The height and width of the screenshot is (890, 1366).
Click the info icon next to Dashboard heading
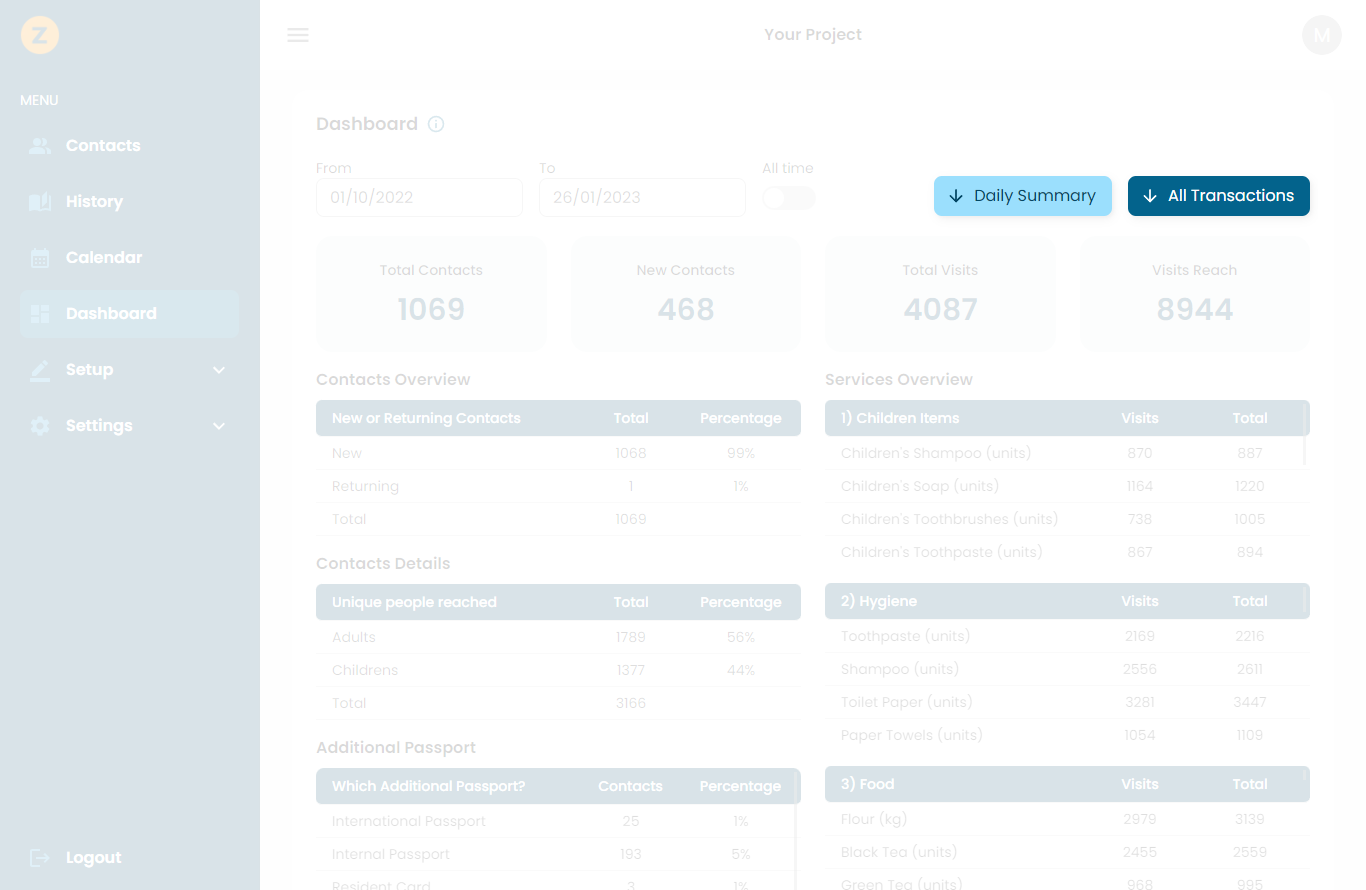[x=435, y=124]
